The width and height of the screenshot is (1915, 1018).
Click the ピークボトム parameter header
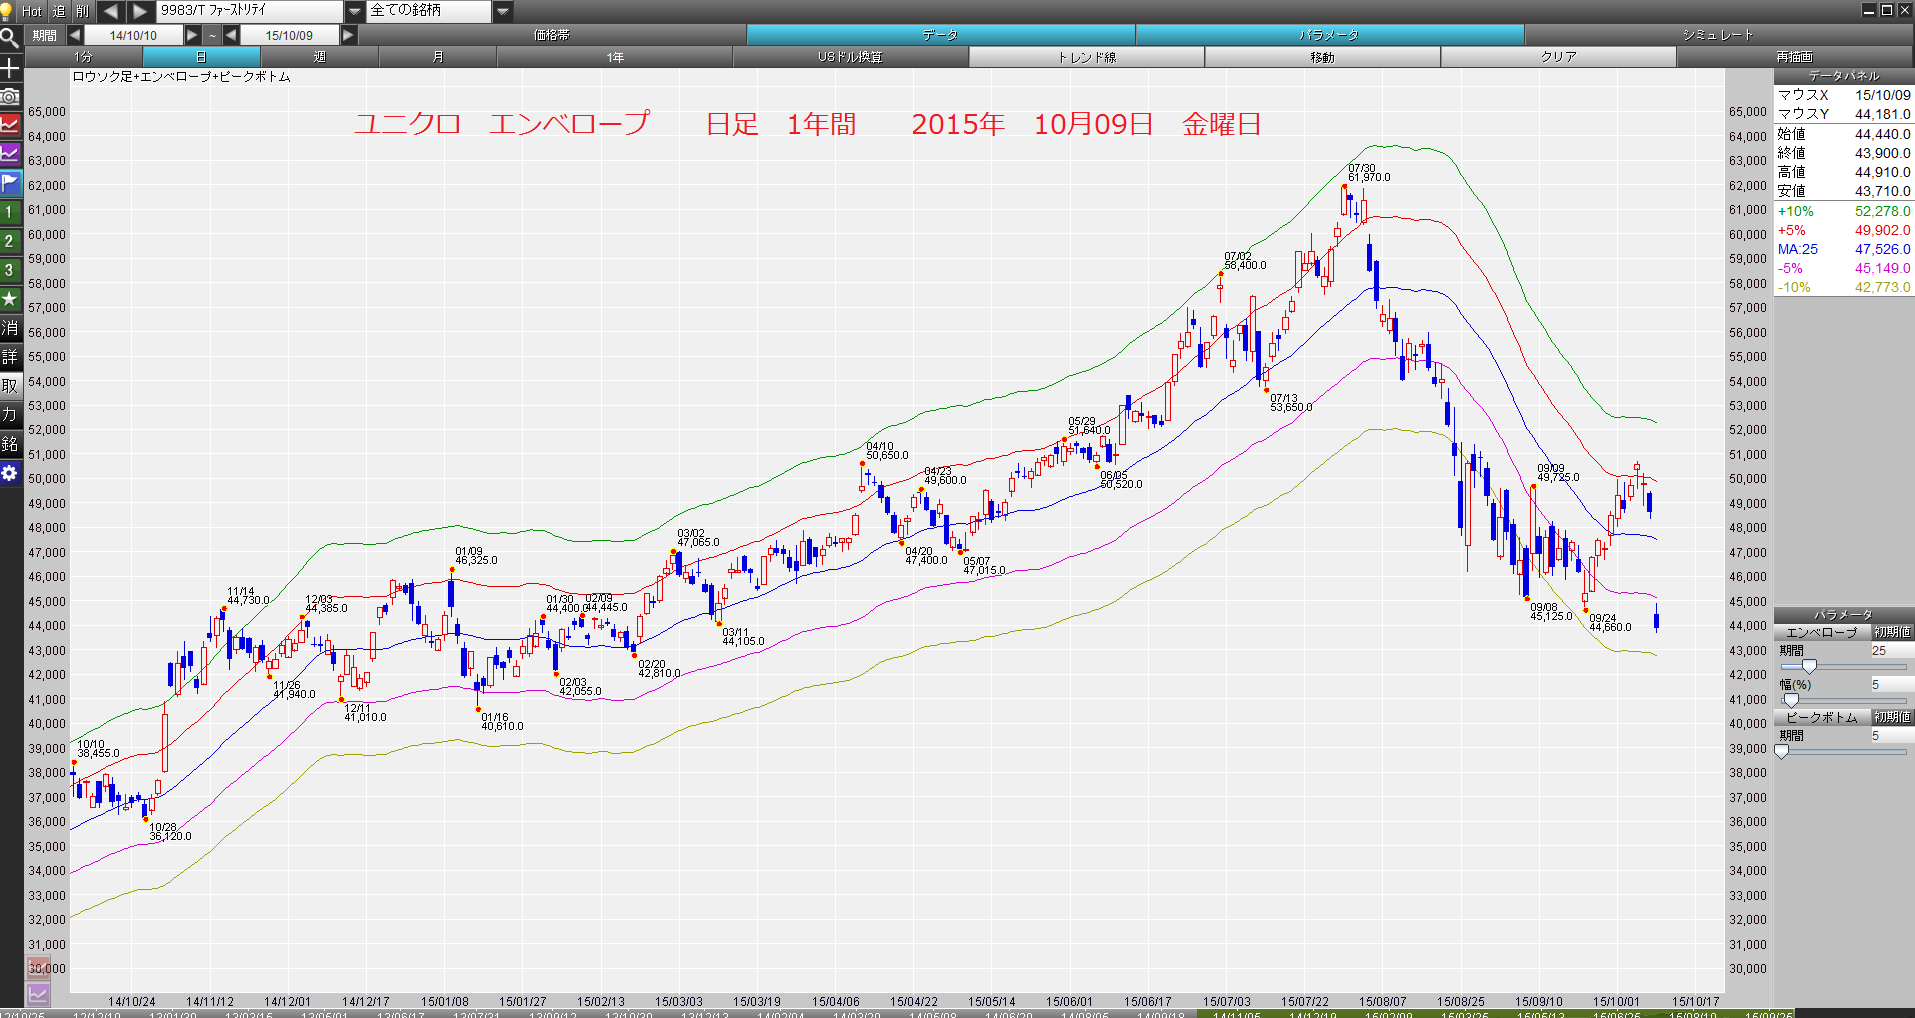[1822, 717]
